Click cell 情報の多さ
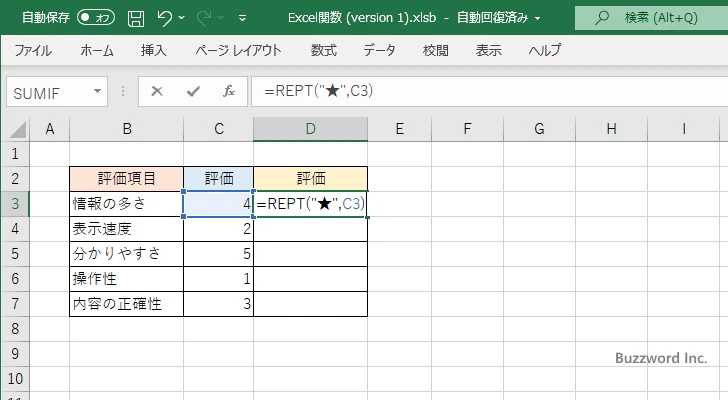The height and width of the screenshot is (400, 728). pyautogui.click(x=127, y=204)
